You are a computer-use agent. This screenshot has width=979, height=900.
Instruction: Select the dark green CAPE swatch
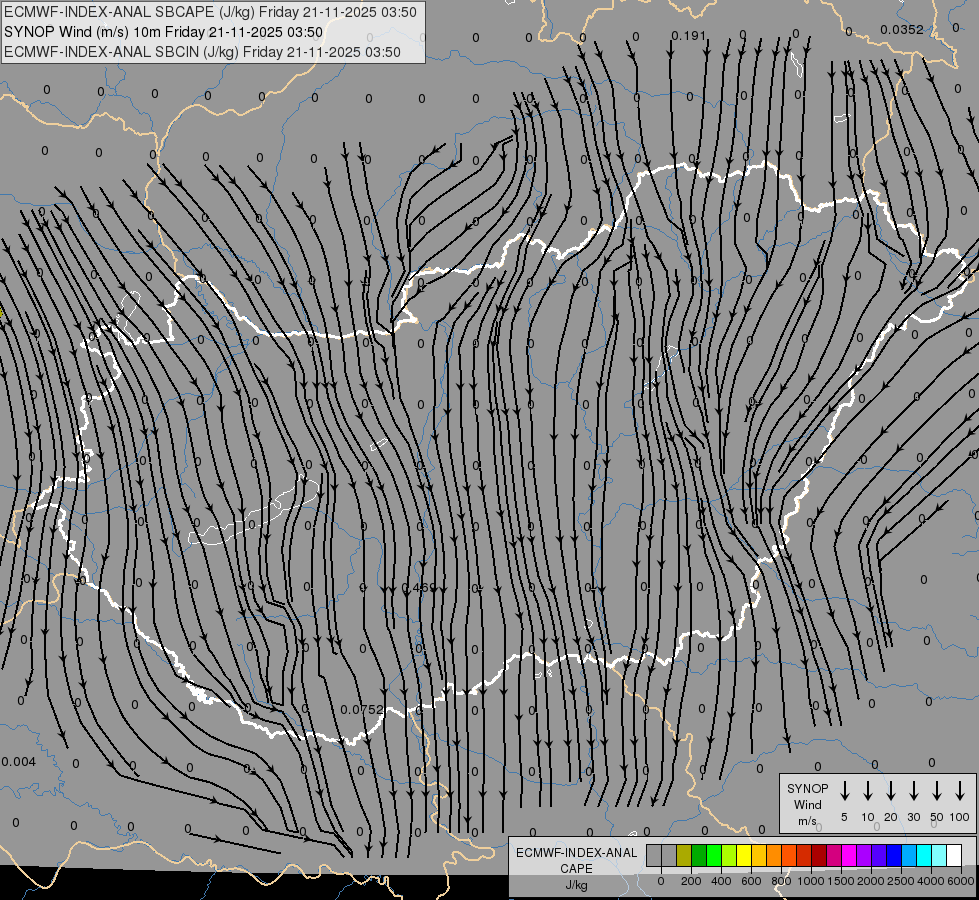point(699,856)
